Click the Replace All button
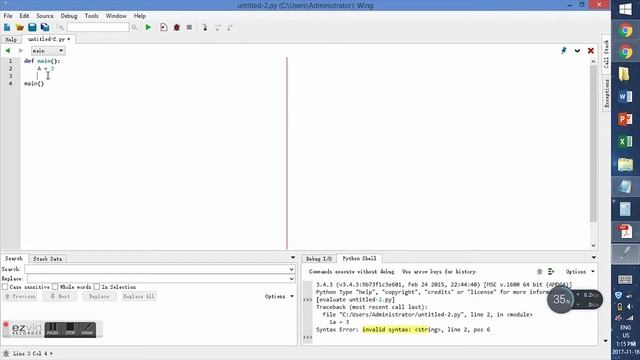640x360 pixels. 139,296
